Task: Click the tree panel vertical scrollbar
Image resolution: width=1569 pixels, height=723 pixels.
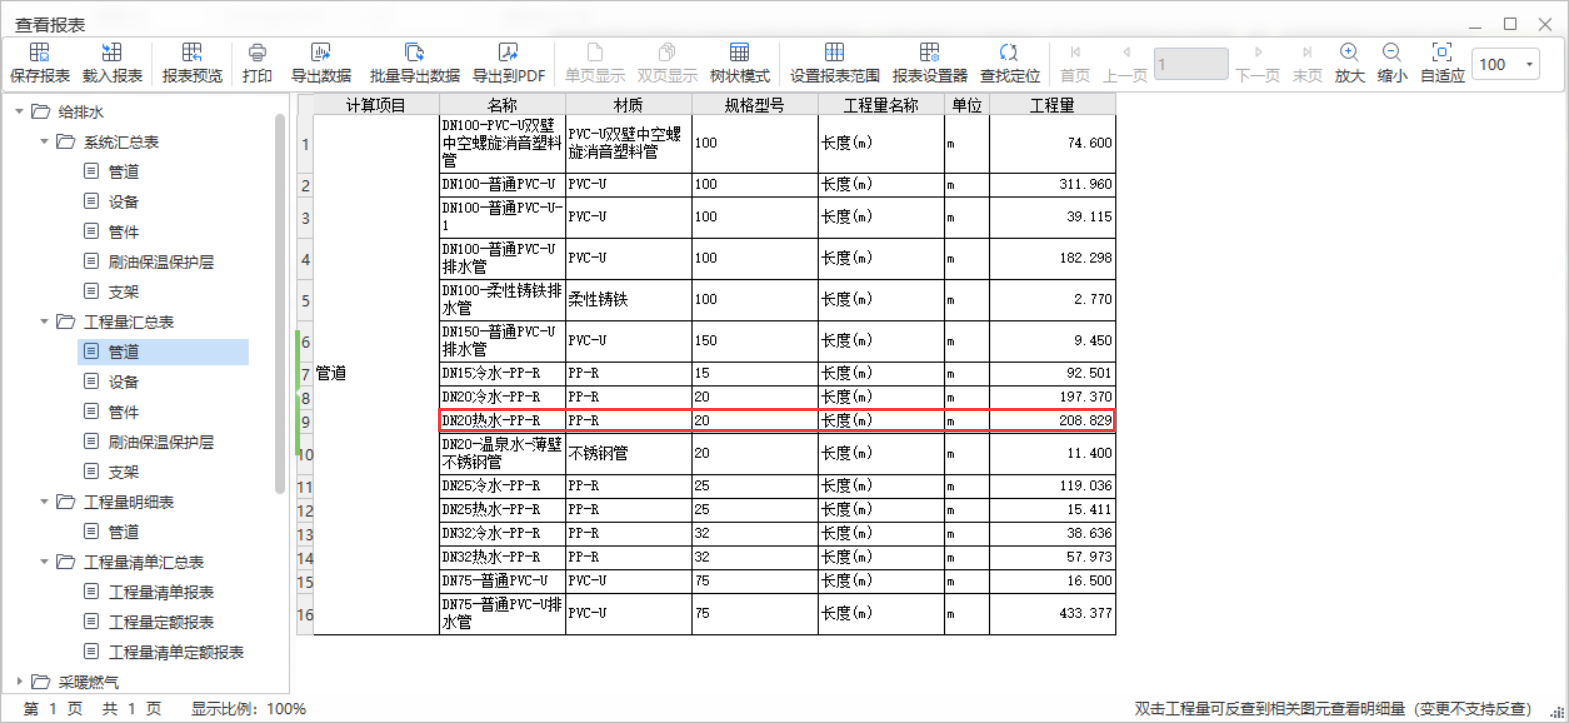Action: pyautogui.click(x=280, y=303)
